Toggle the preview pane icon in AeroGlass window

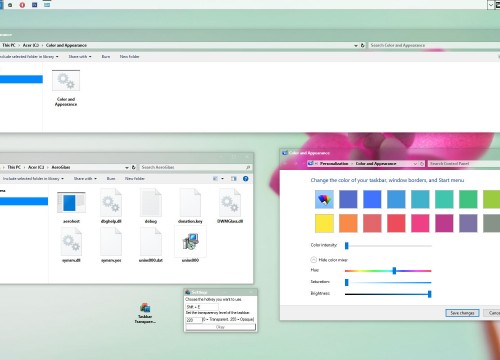coord(234,179)
